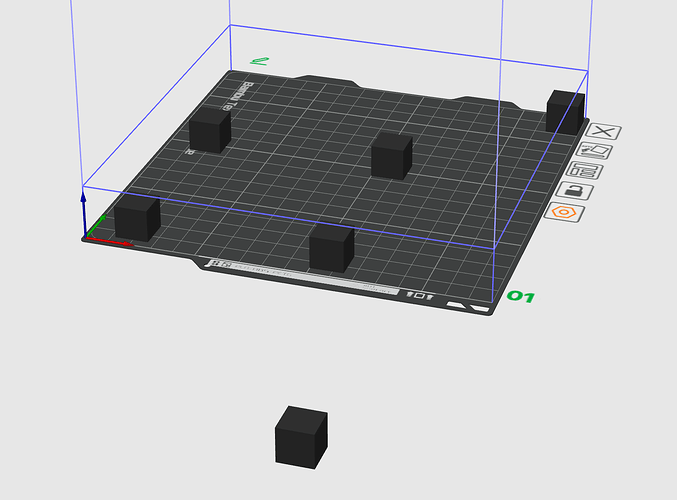677x500 pixels.
Task: Click the arrange objects on plate icon
Action: (x=585, y=170)
